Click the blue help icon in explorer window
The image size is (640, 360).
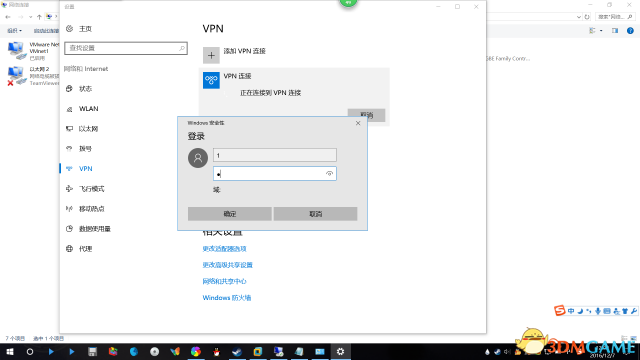click(630, 31)
